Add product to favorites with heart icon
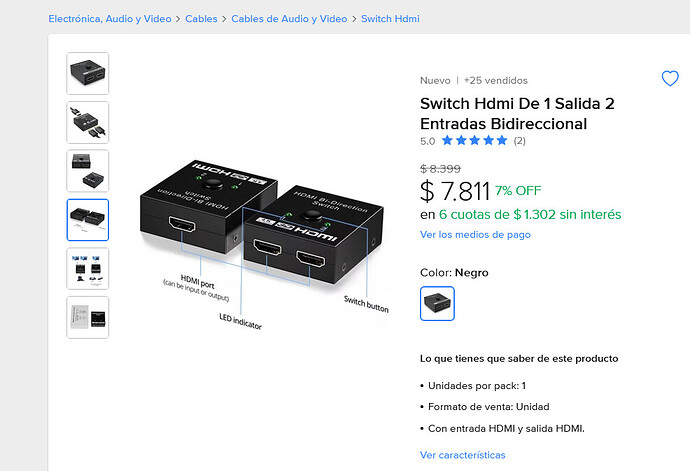 tap(670, 79)
